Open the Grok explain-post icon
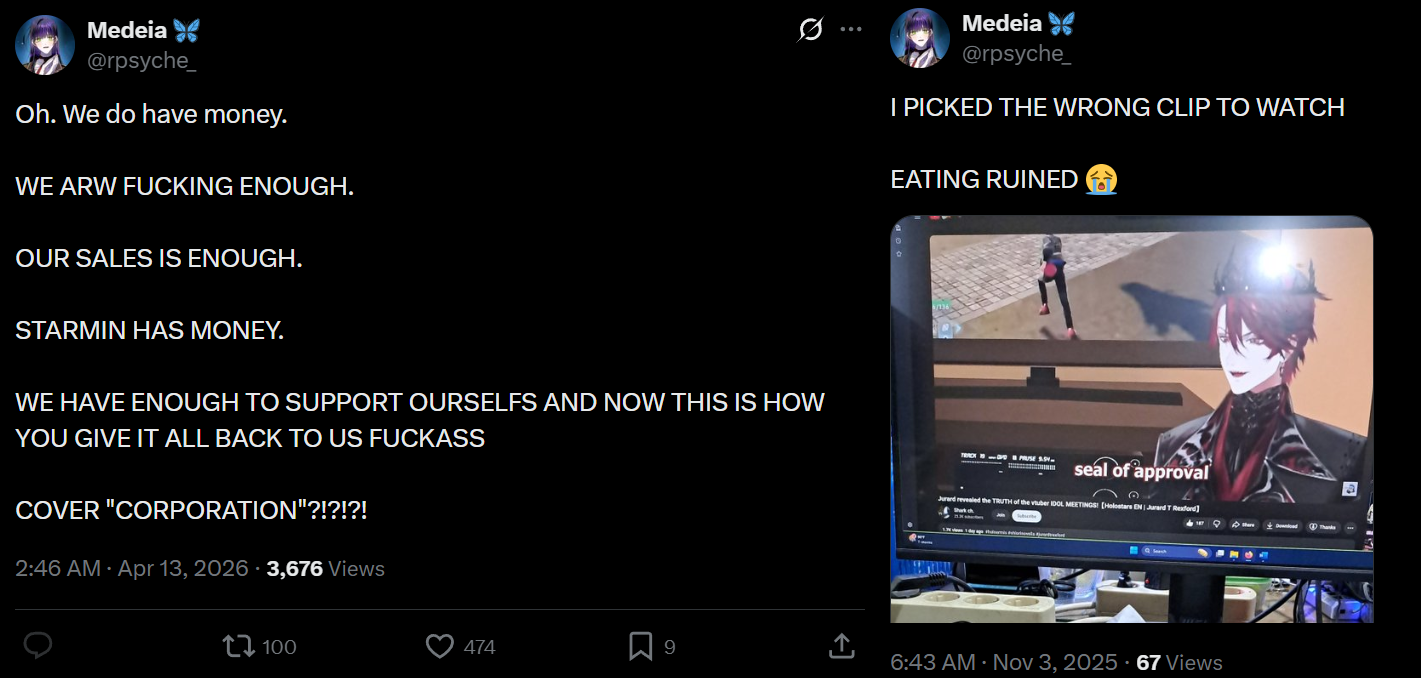The width and height of the screenshot is (1421, 678). click(810, 30)
